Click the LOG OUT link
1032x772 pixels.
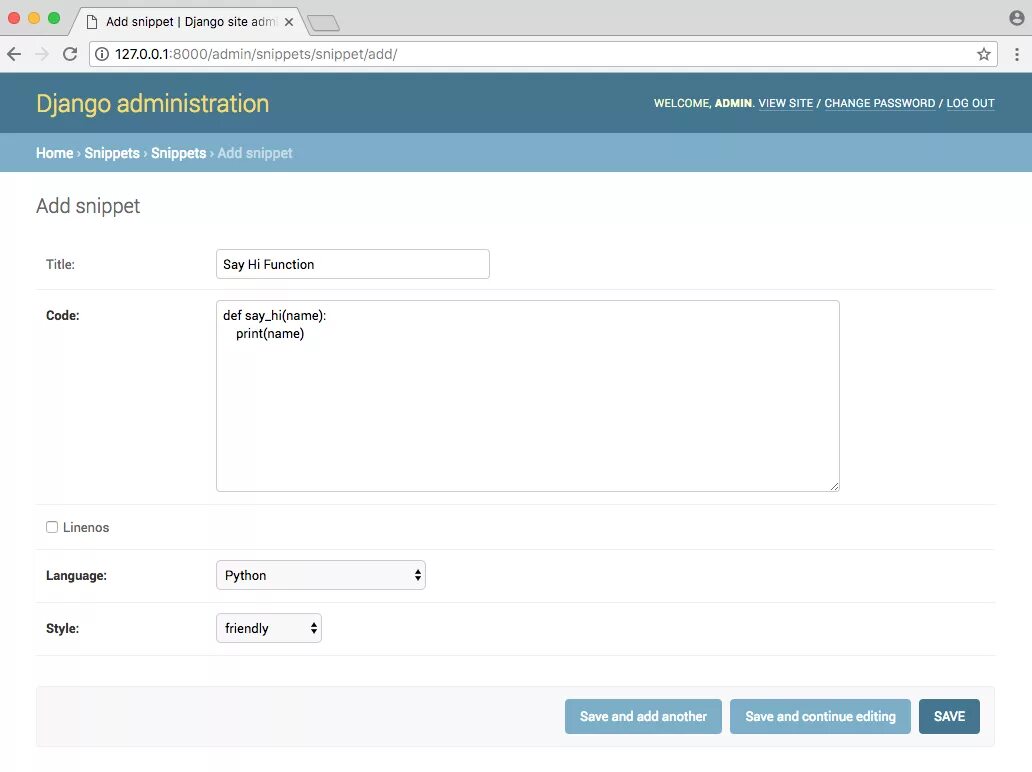coord(970,103)
